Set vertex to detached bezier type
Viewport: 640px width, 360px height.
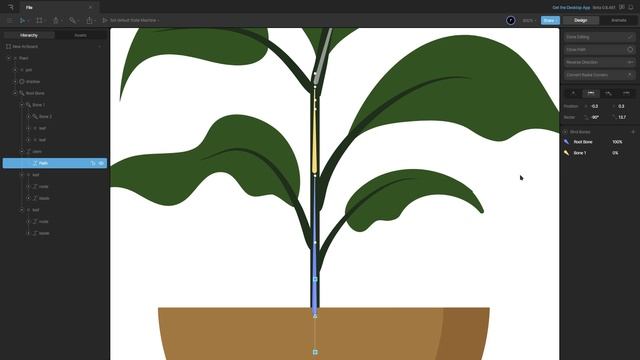pos(608,93)
